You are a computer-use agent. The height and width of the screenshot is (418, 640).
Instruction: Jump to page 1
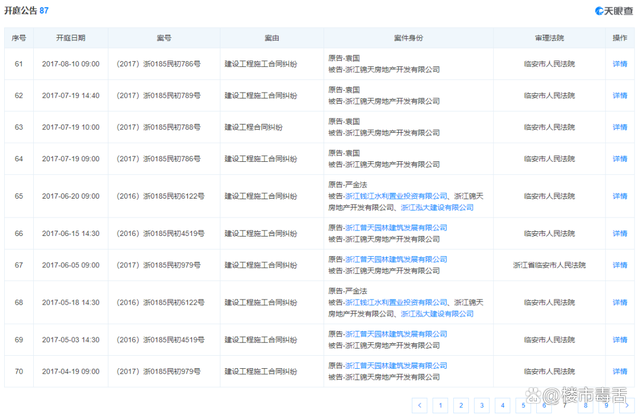tap(440, 405)
